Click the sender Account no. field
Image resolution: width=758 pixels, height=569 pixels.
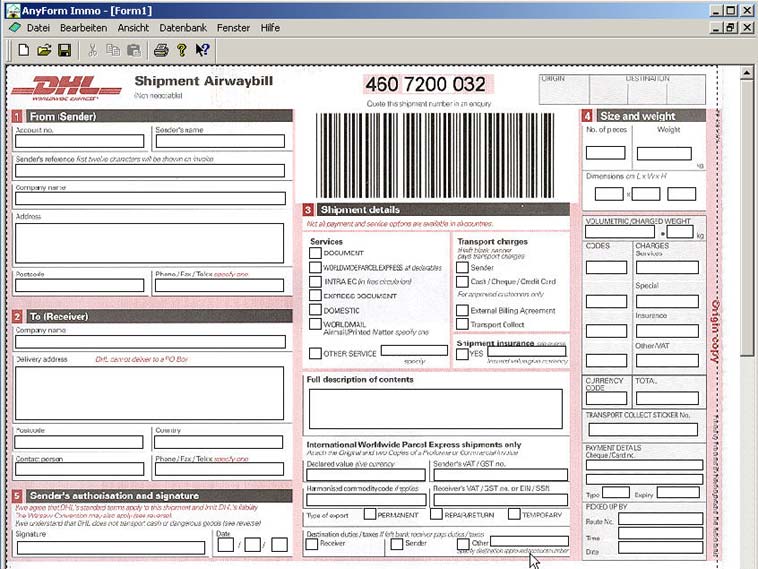click(x=80, y=141)
